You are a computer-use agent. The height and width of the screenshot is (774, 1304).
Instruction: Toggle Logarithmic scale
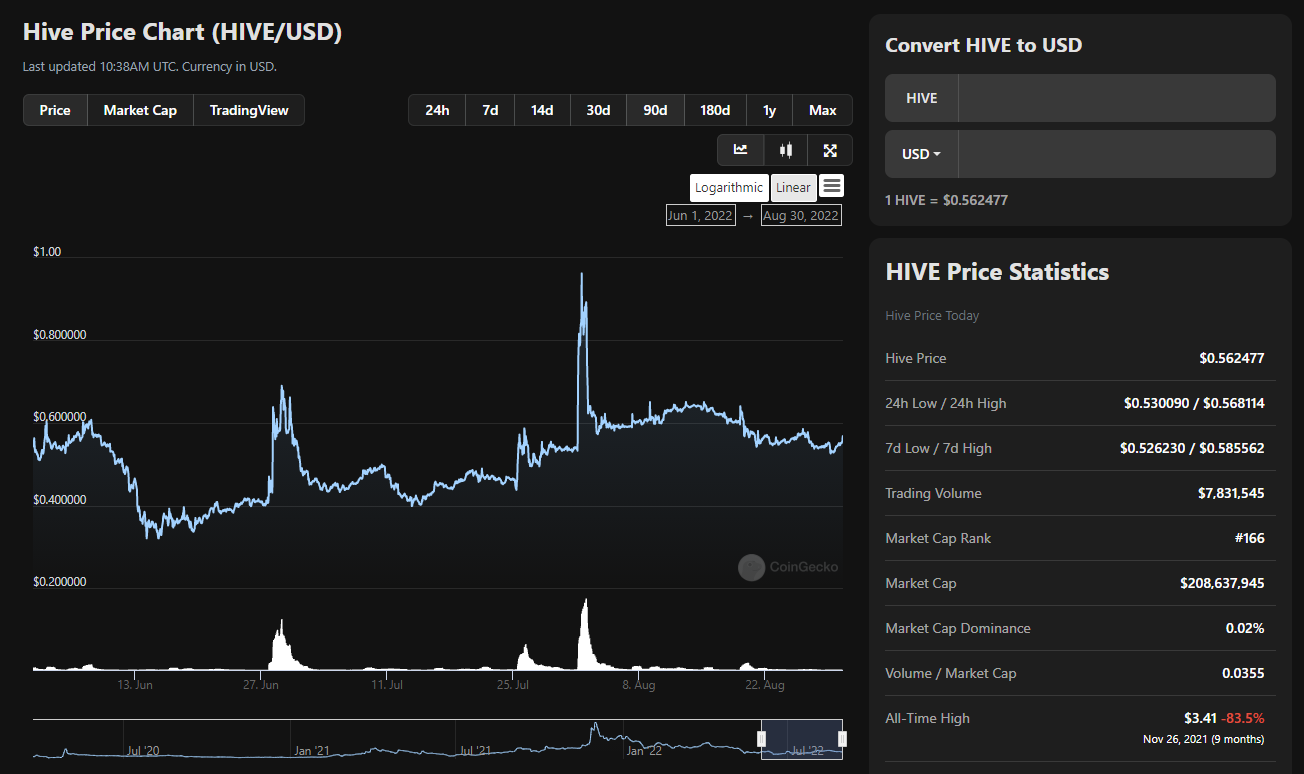(x=729, y=188)
